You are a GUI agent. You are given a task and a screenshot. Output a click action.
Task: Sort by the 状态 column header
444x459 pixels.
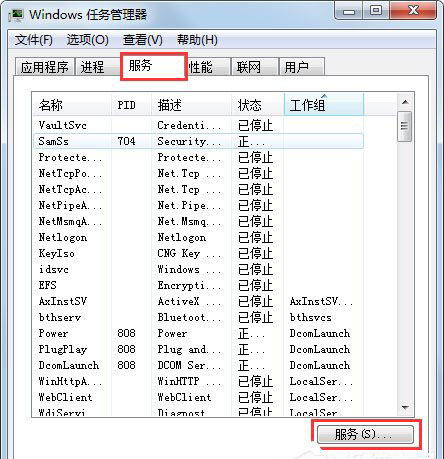point(258,105)
